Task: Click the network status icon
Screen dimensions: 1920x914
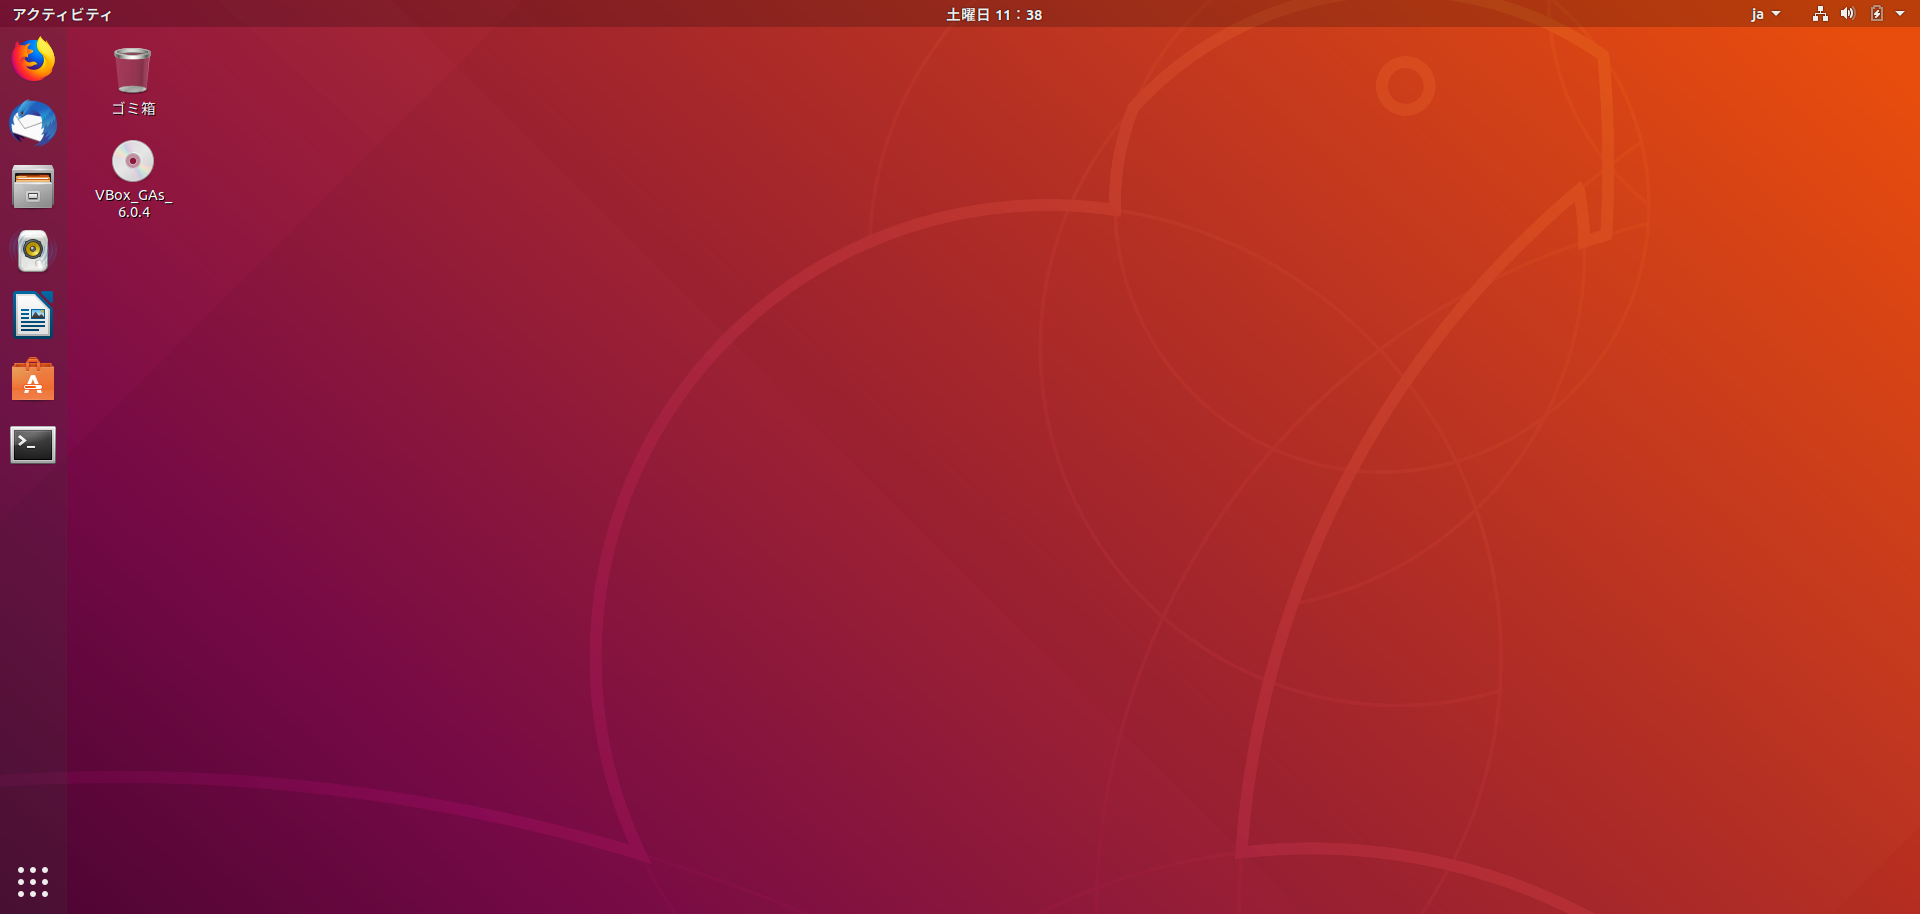Action: click(x=1819, y=14)
